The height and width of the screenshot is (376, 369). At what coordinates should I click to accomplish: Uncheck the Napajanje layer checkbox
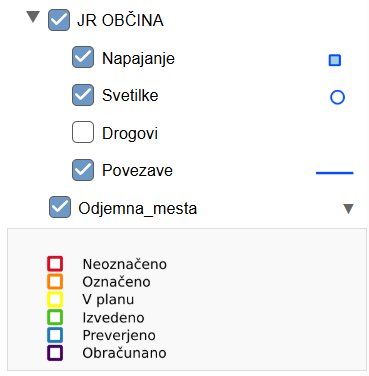point(83,57)
